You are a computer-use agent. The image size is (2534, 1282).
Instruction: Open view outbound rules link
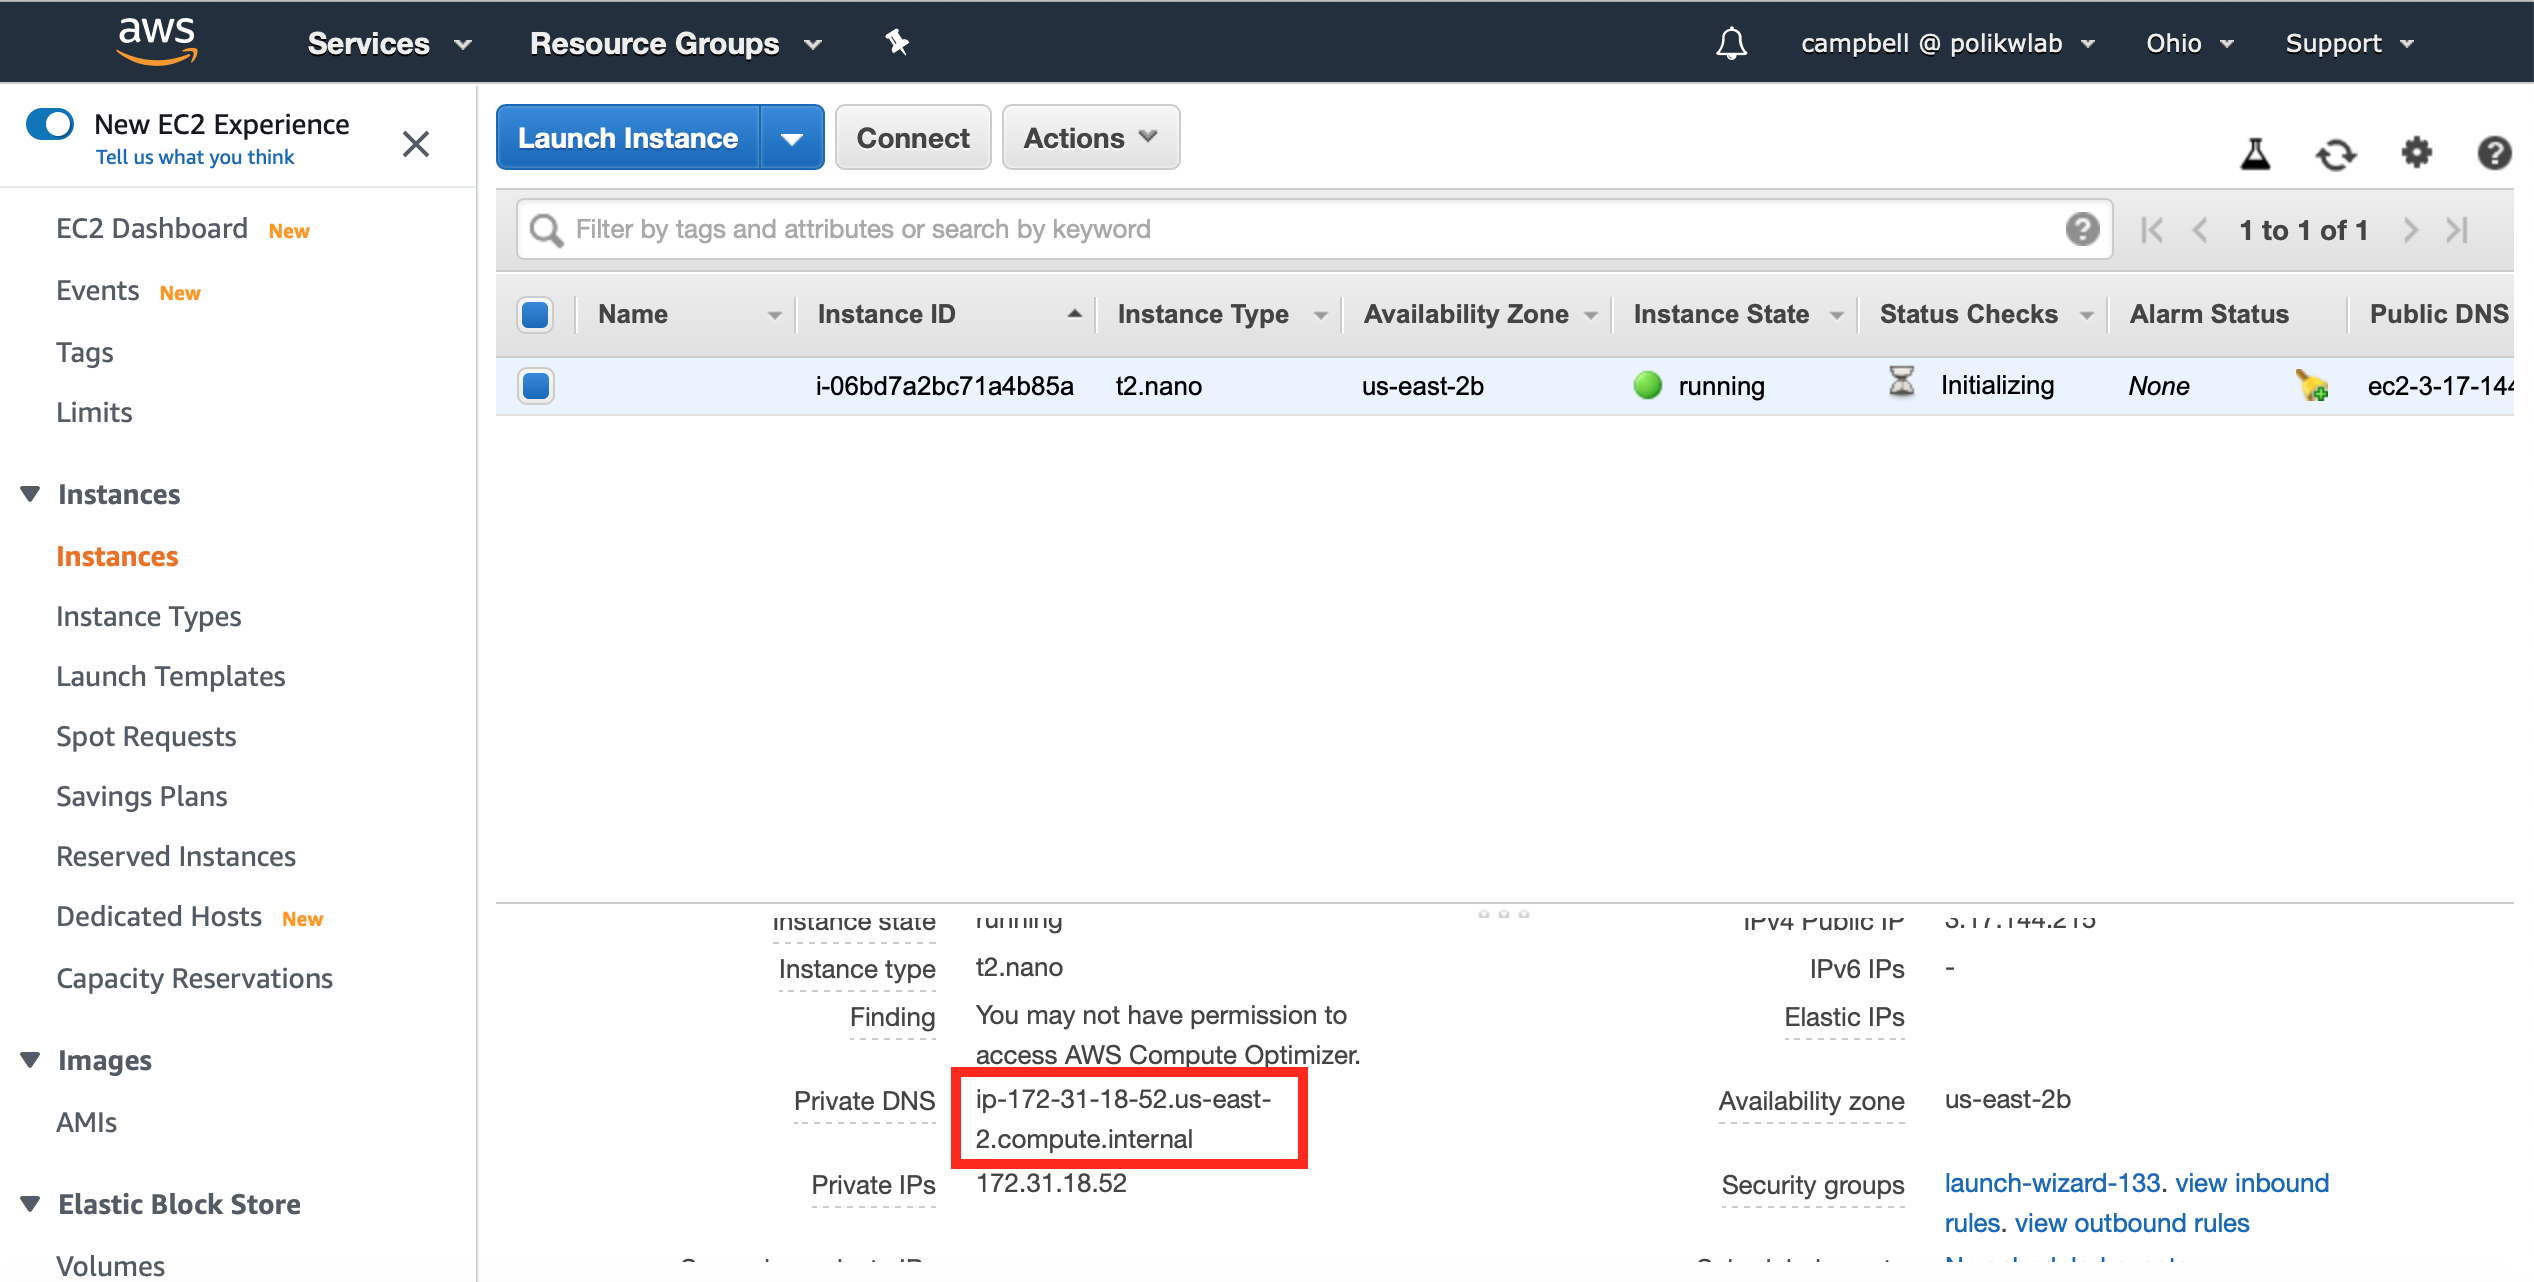coord(2131,1223)
